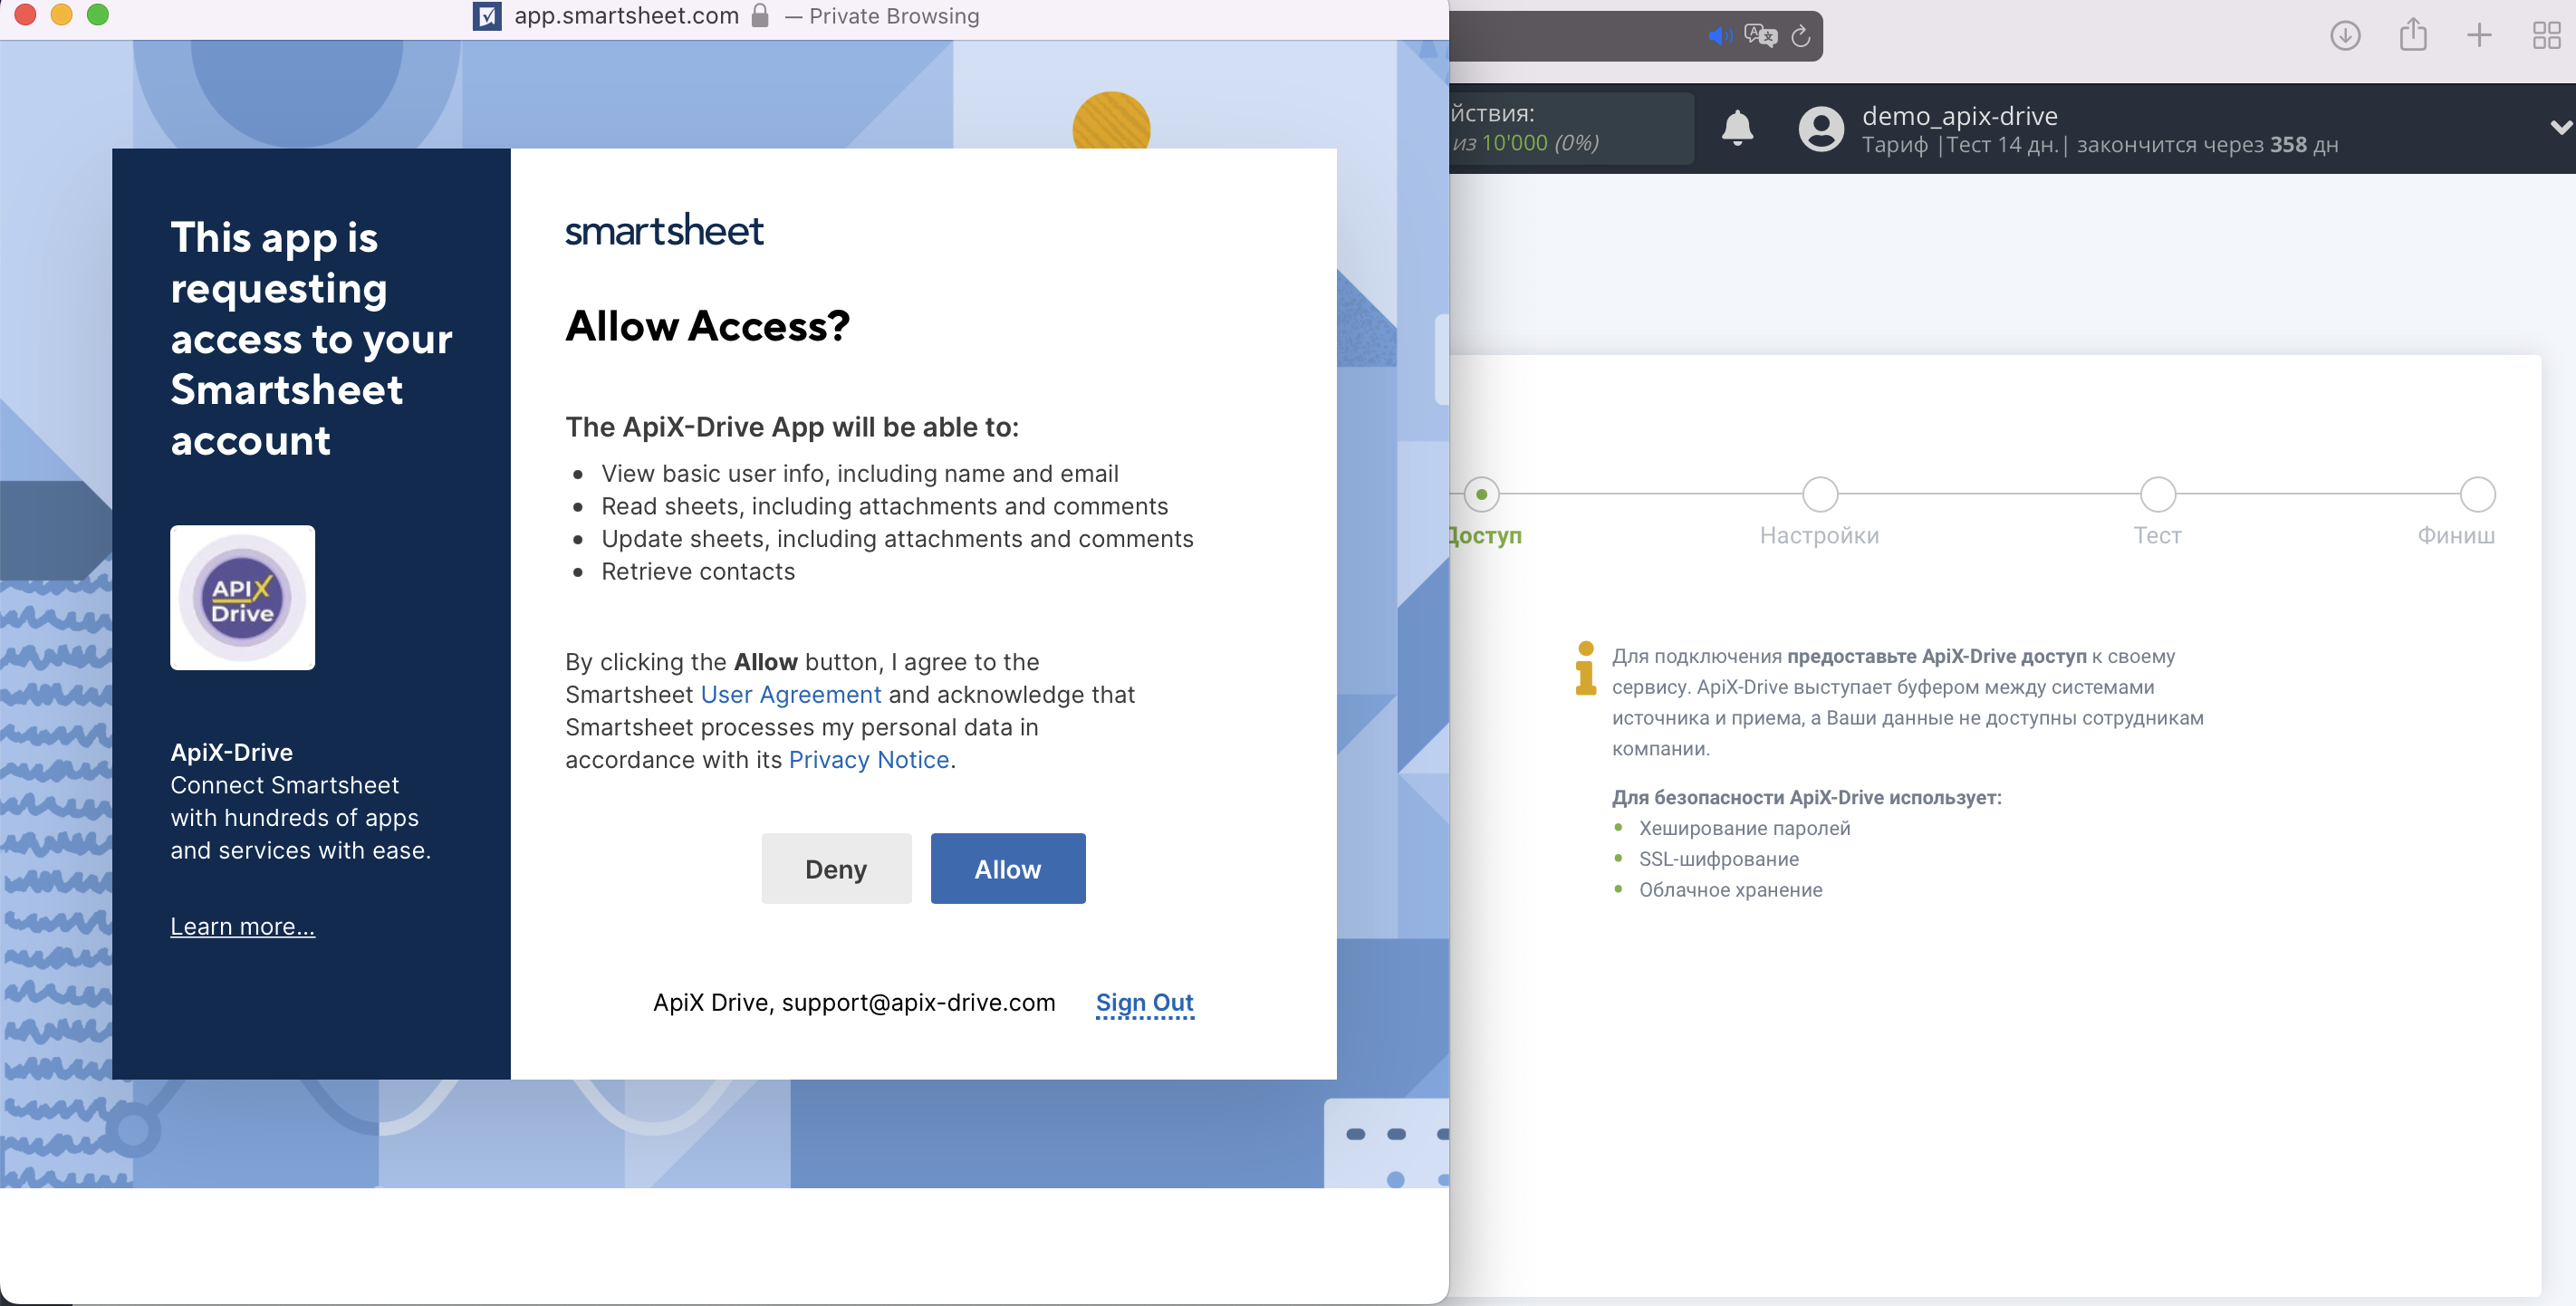Expand the demo_apix-drive account dropdown arrow
This screenshot has width=2576, height=1306.
tap(2560, 128)
